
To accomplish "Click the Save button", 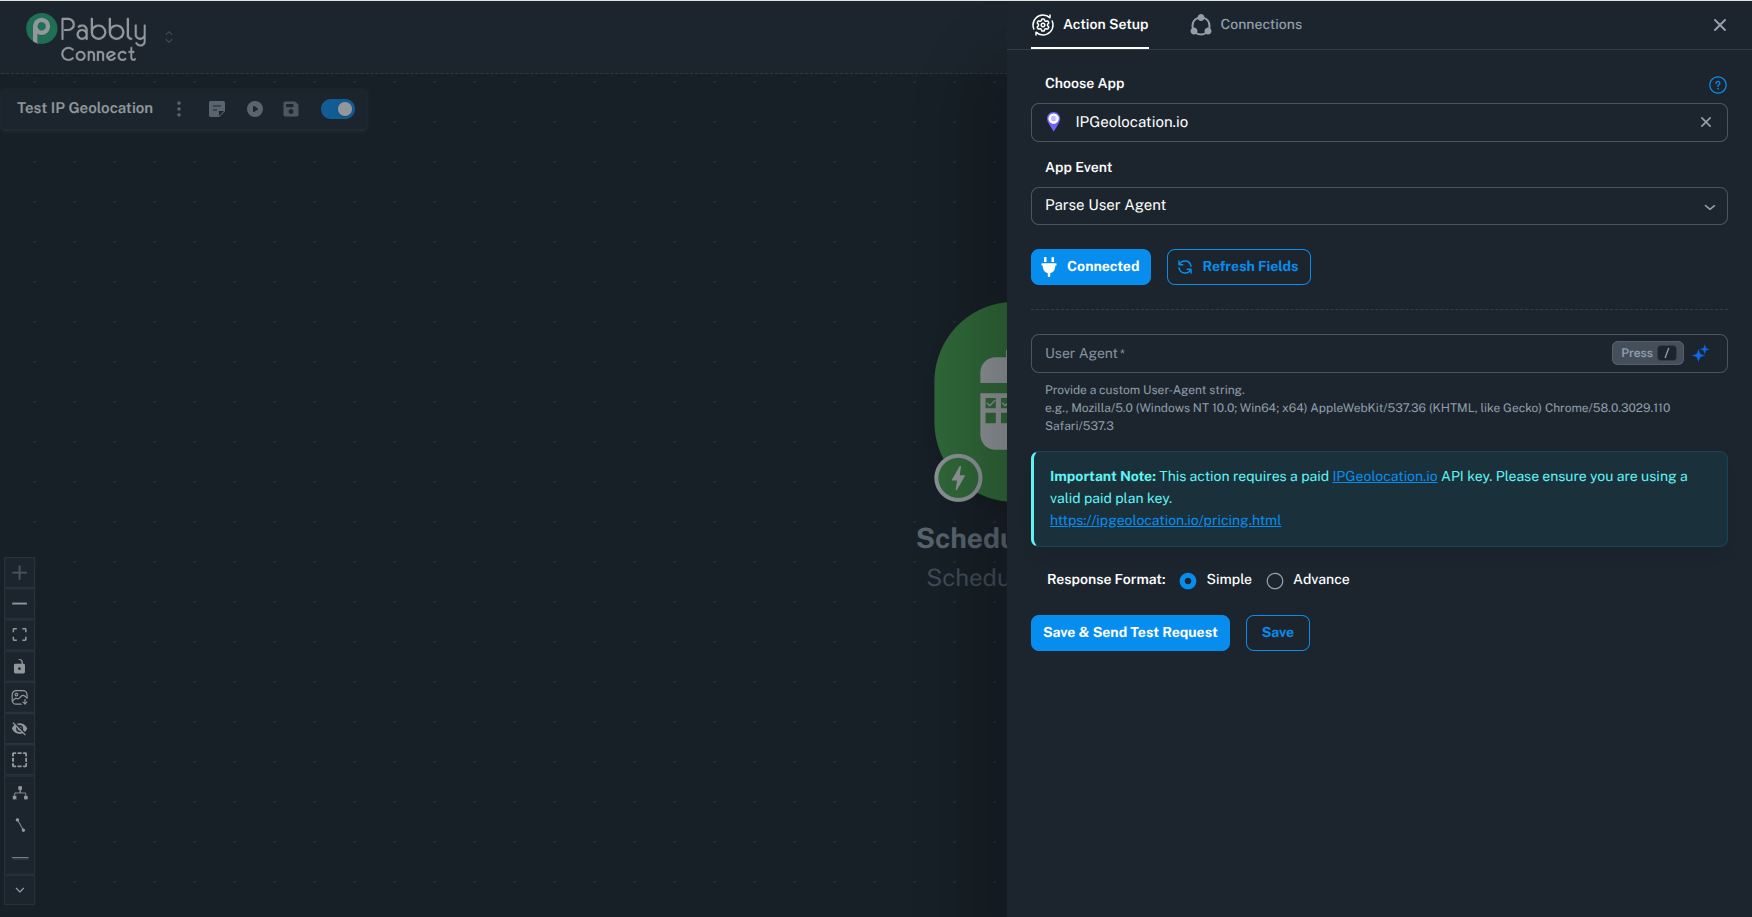I will [1278, 633].
